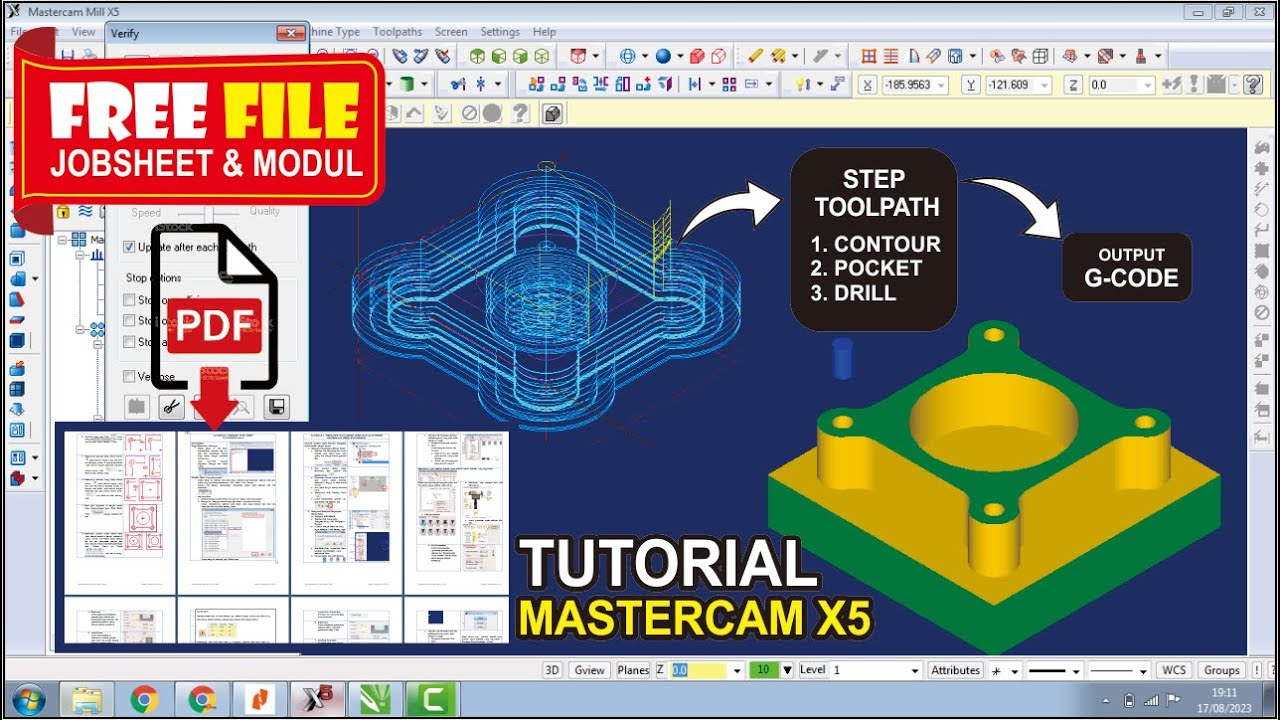Toggle the first Stop options checkbox
The height and width of the screenshot is (720, 1280).
[128, 300]
